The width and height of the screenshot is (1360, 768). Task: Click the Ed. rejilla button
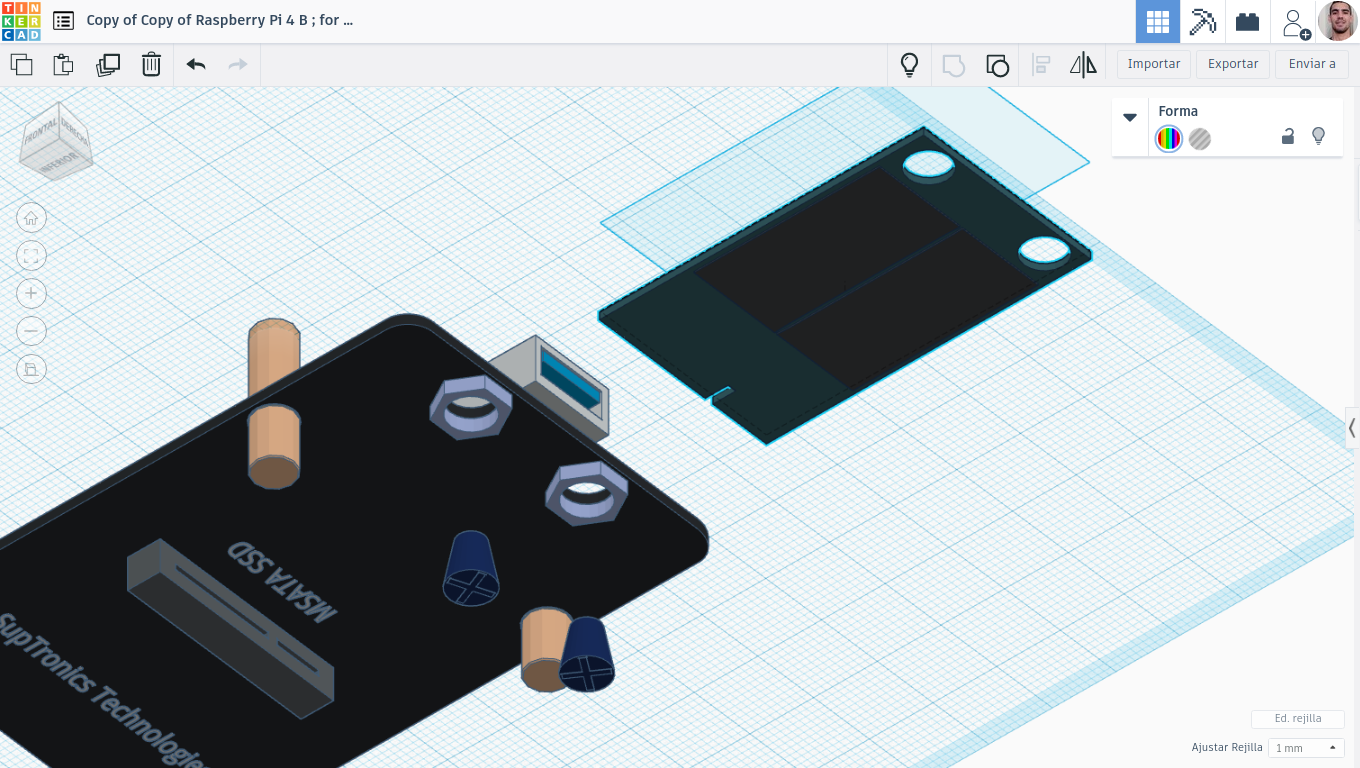click(1298, 719)
